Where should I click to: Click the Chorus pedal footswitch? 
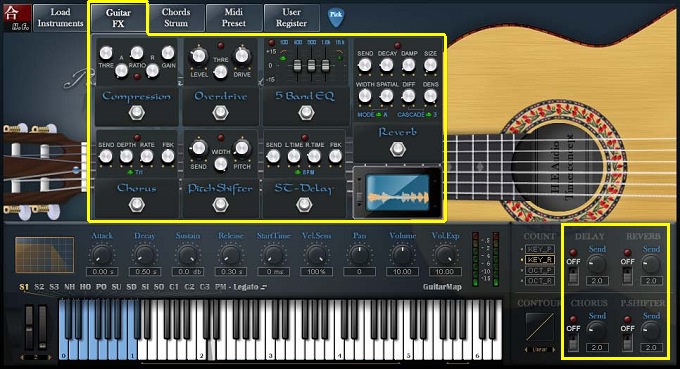137,204
